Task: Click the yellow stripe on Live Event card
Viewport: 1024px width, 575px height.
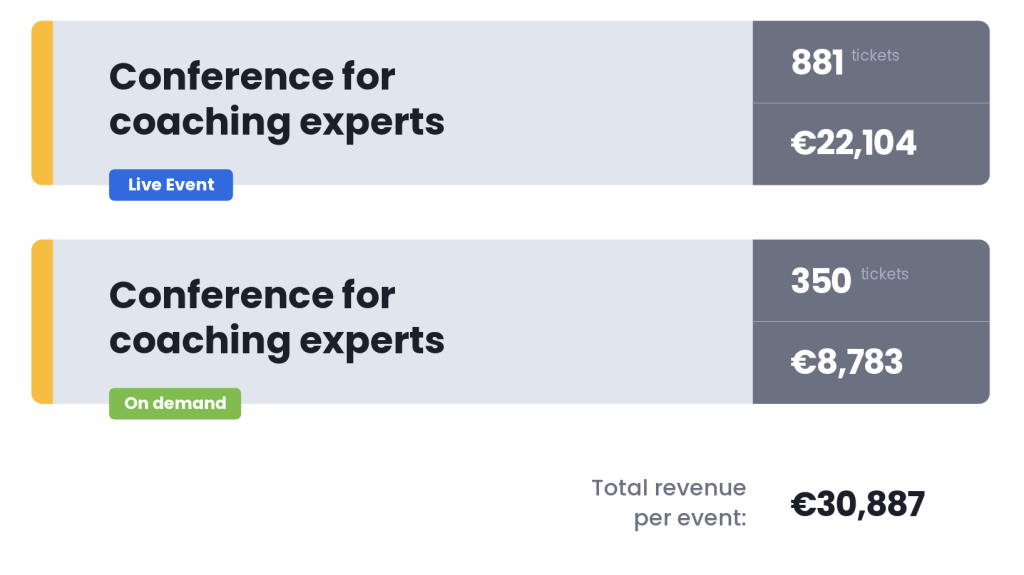Action: 42,103
